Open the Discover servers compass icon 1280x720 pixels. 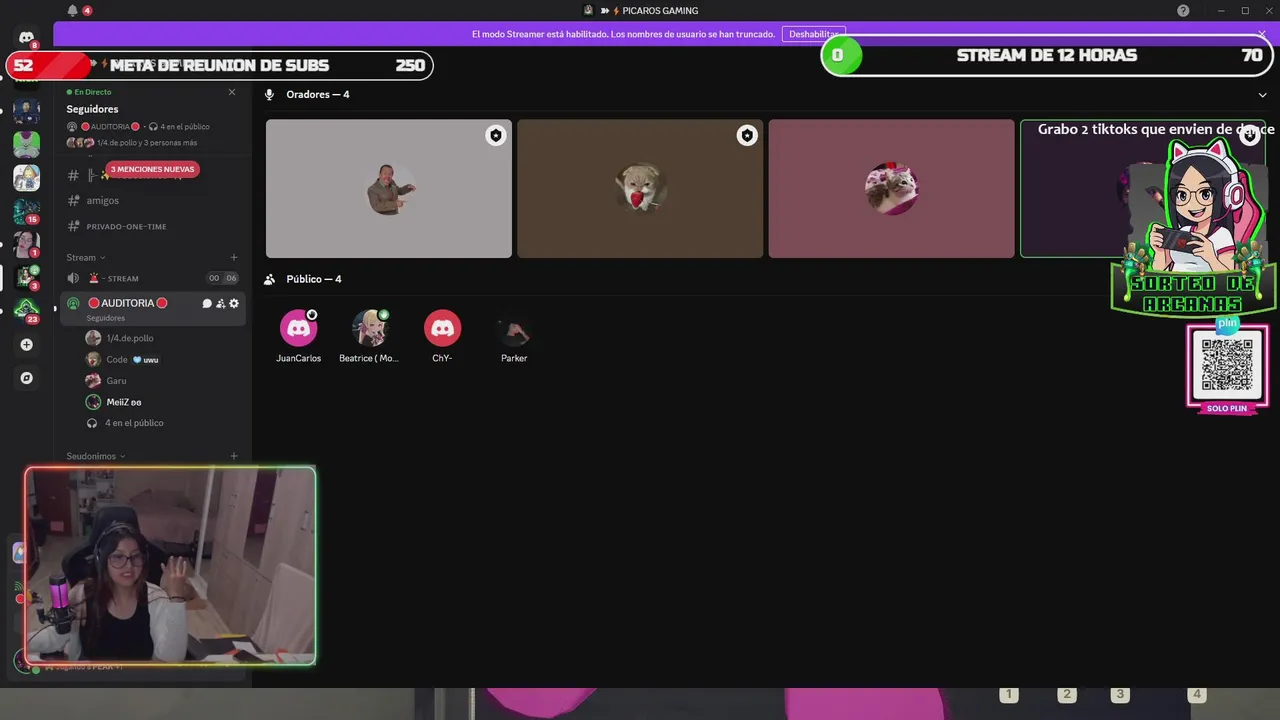pos(27,378)
